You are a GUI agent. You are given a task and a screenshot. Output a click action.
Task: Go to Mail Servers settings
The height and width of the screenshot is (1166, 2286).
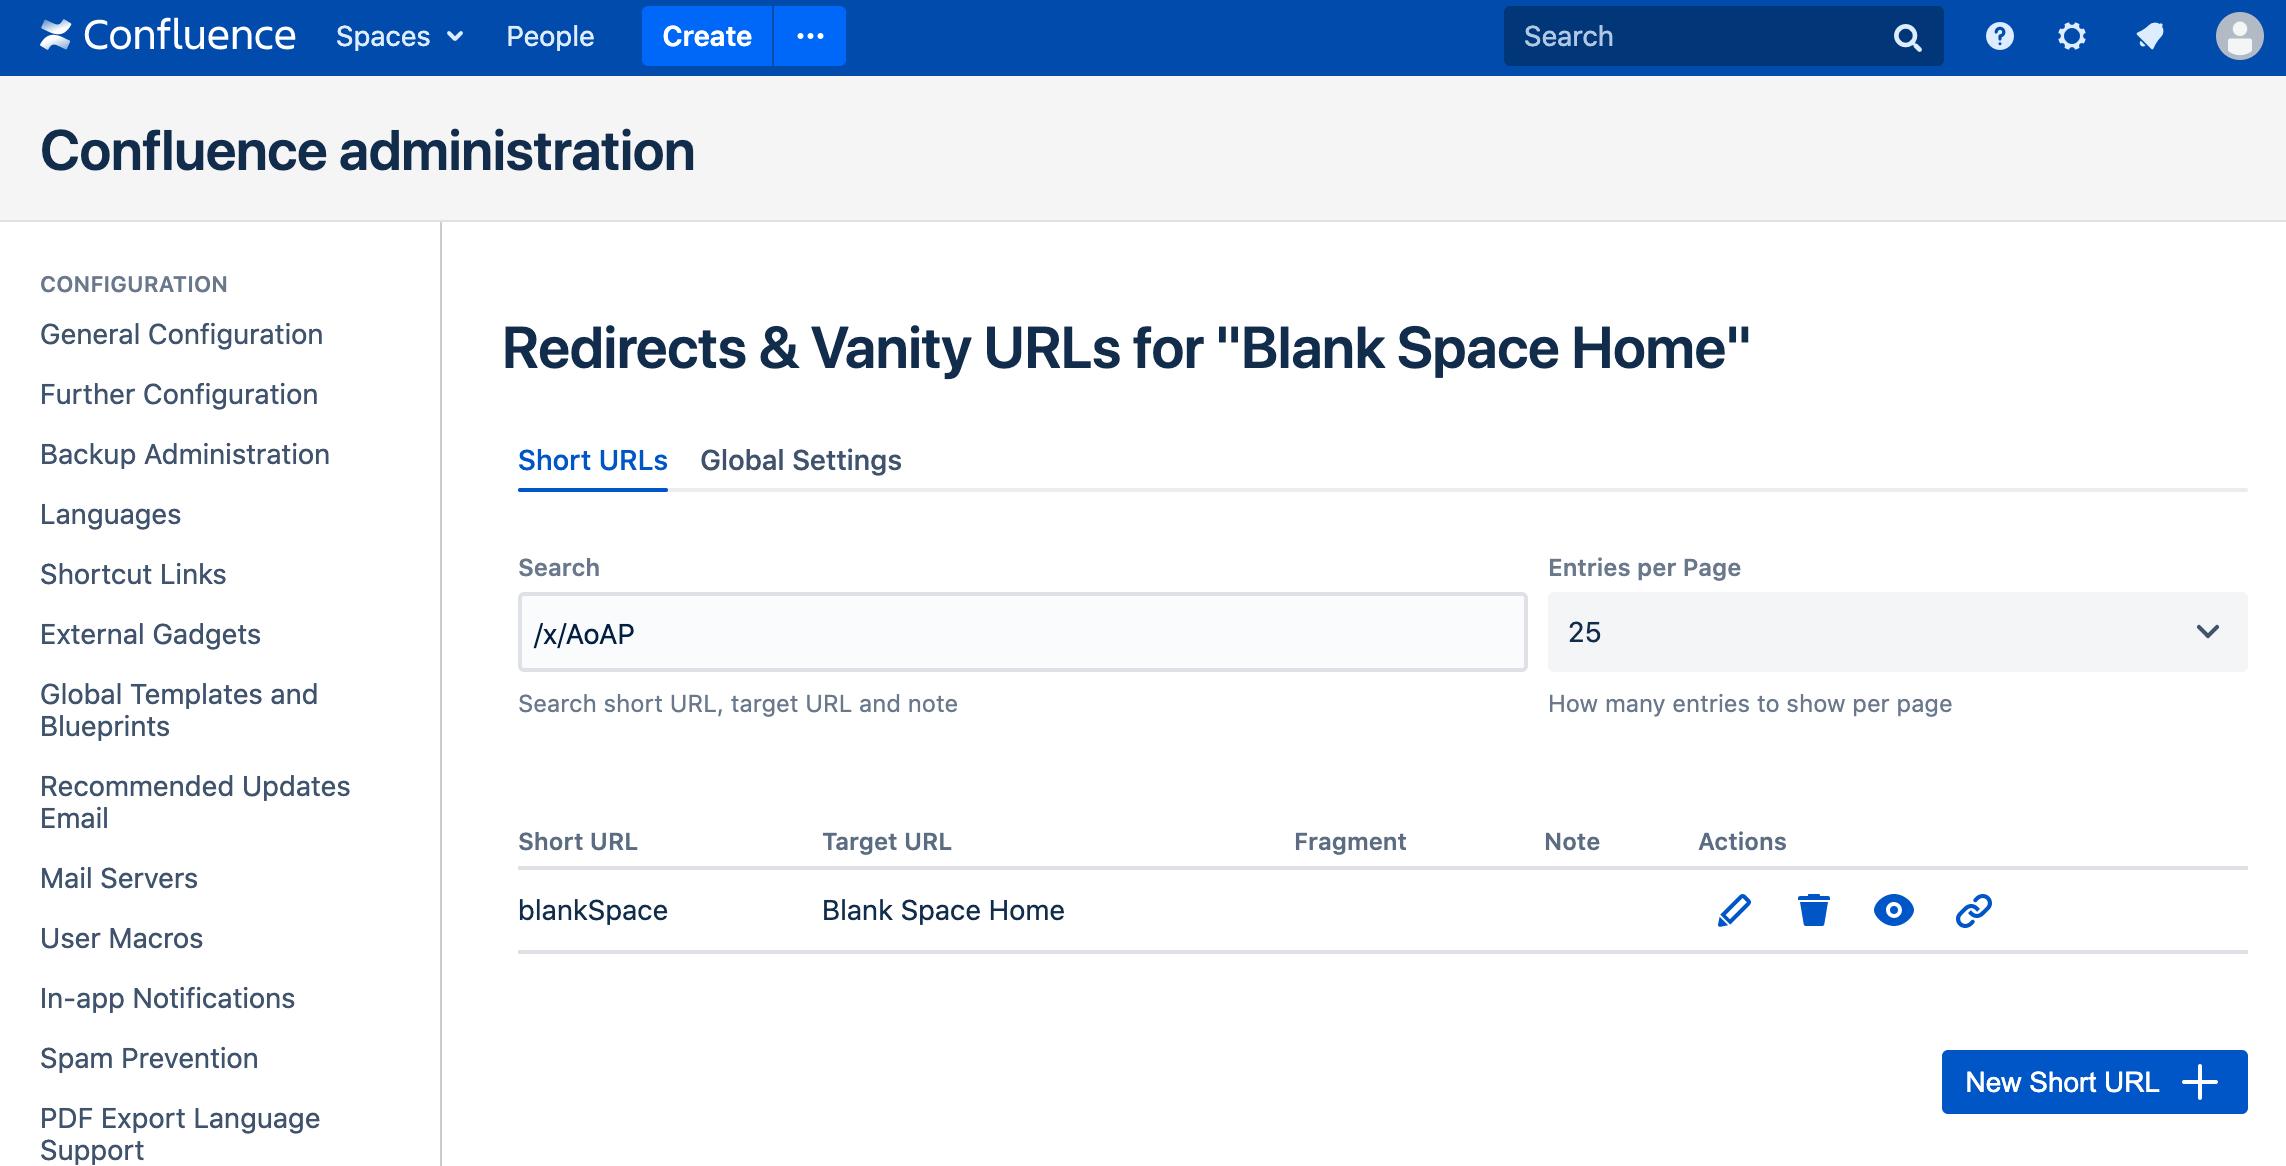pyautogui.click(x=119, y=878)
